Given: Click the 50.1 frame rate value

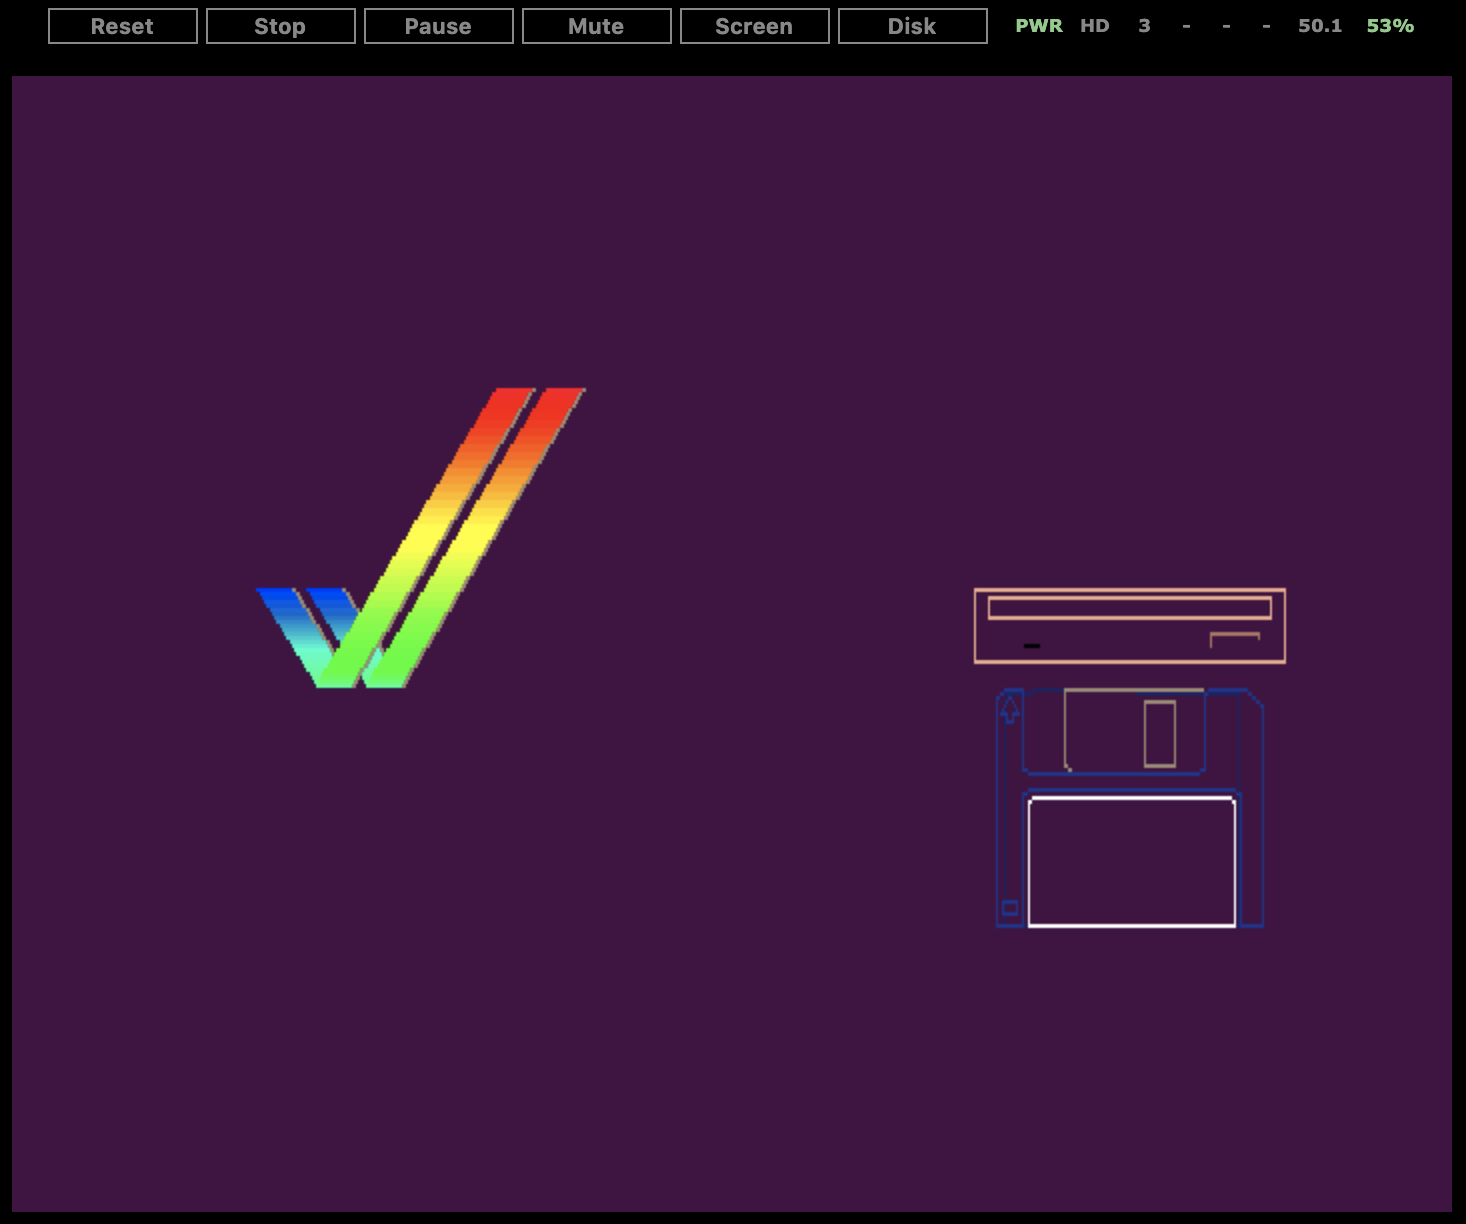Looking at the screenshot, I should [1320, 26].
